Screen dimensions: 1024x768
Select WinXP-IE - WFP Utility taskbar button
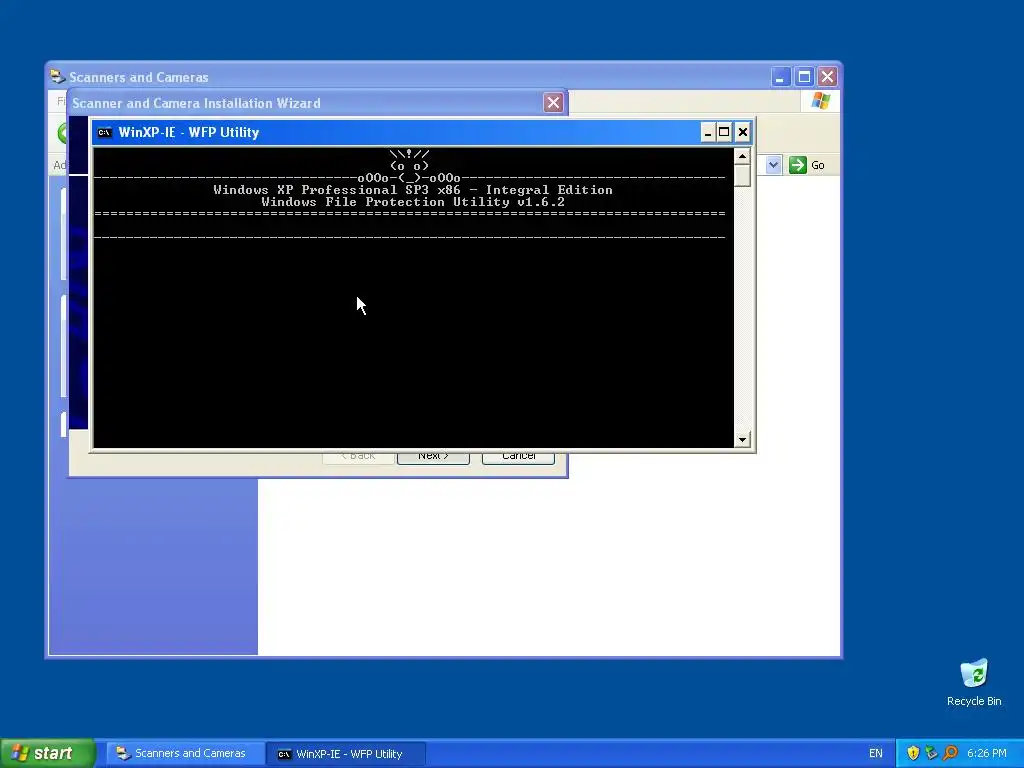pyautogui.click(x=346, y=754)
